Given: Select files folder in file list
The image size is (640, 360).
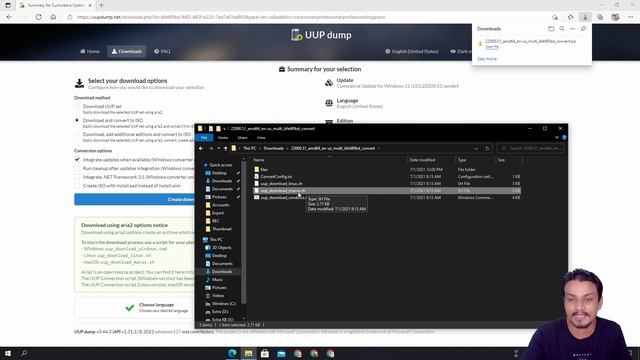Looking at the screenshot, I should (264, 169).
